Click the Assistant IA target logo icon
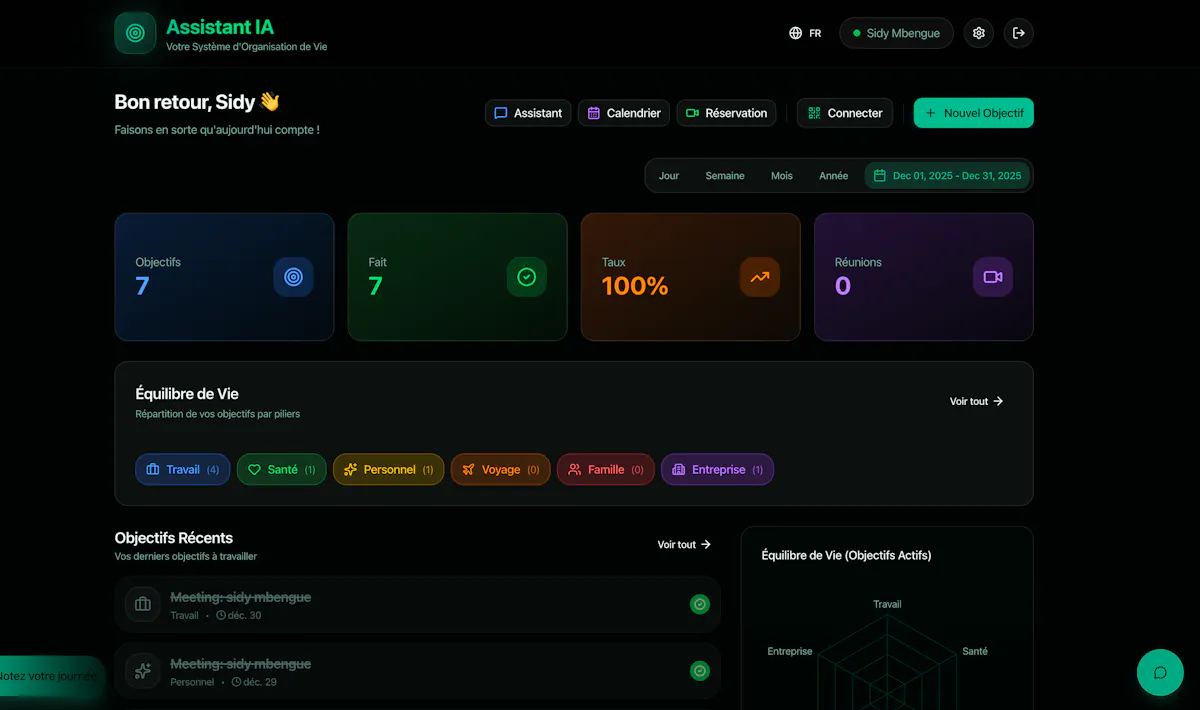Viewport: 1200px width, 710px height. click(135, 33)
